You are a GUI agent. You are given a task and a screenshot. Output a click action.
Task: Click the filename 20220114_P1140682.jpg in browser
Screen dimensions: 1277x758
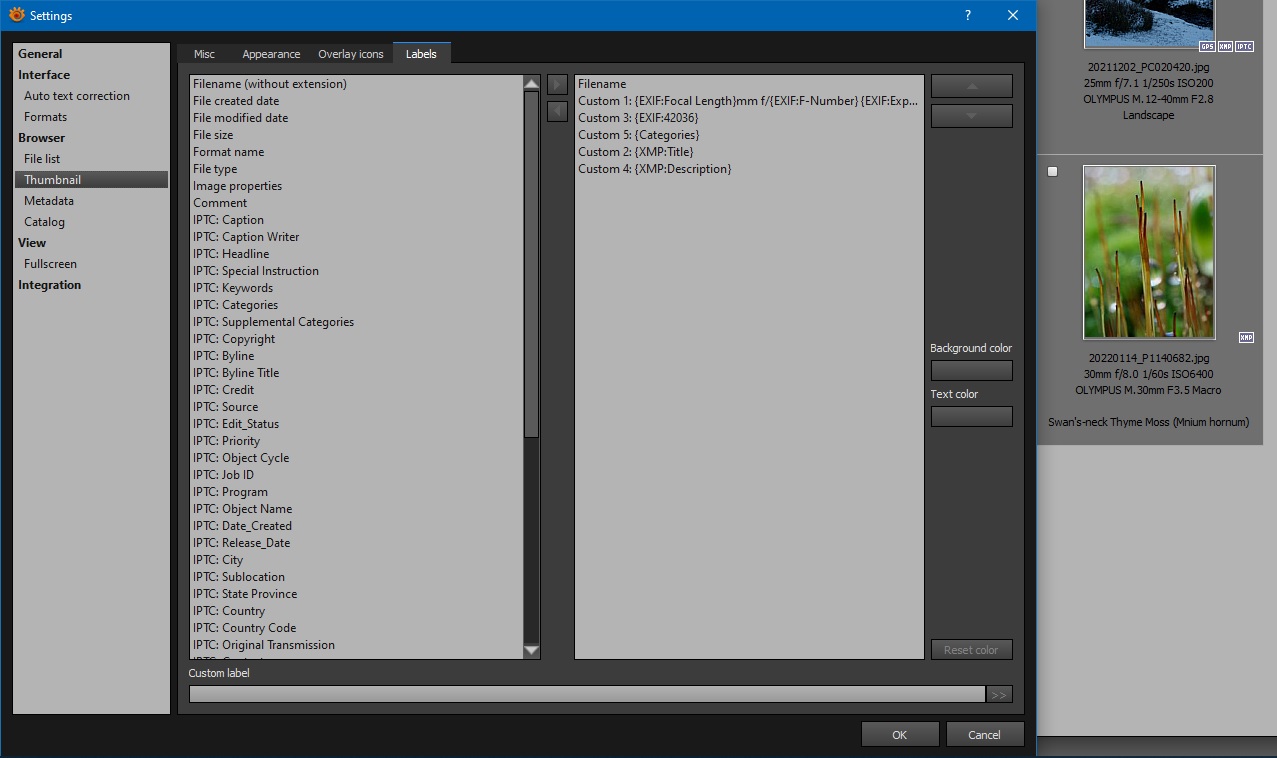coord(1149,358)
